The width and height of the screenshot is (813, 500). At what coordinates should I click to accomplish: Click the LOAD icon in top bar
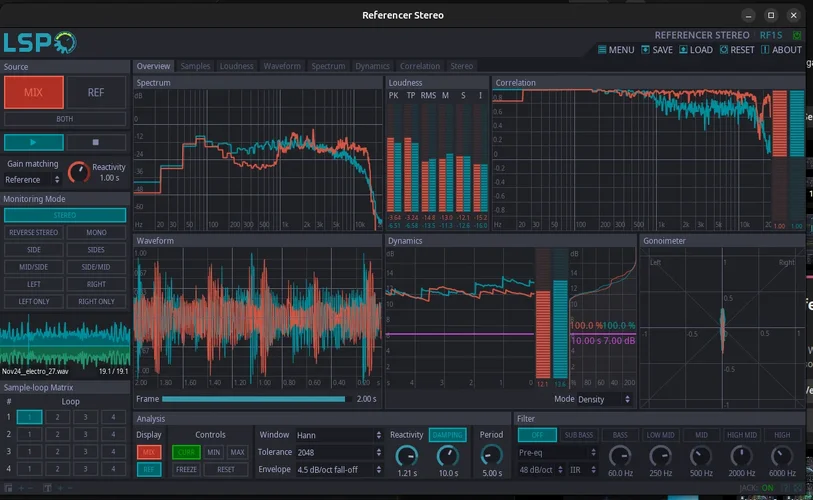tap(683, 50)
